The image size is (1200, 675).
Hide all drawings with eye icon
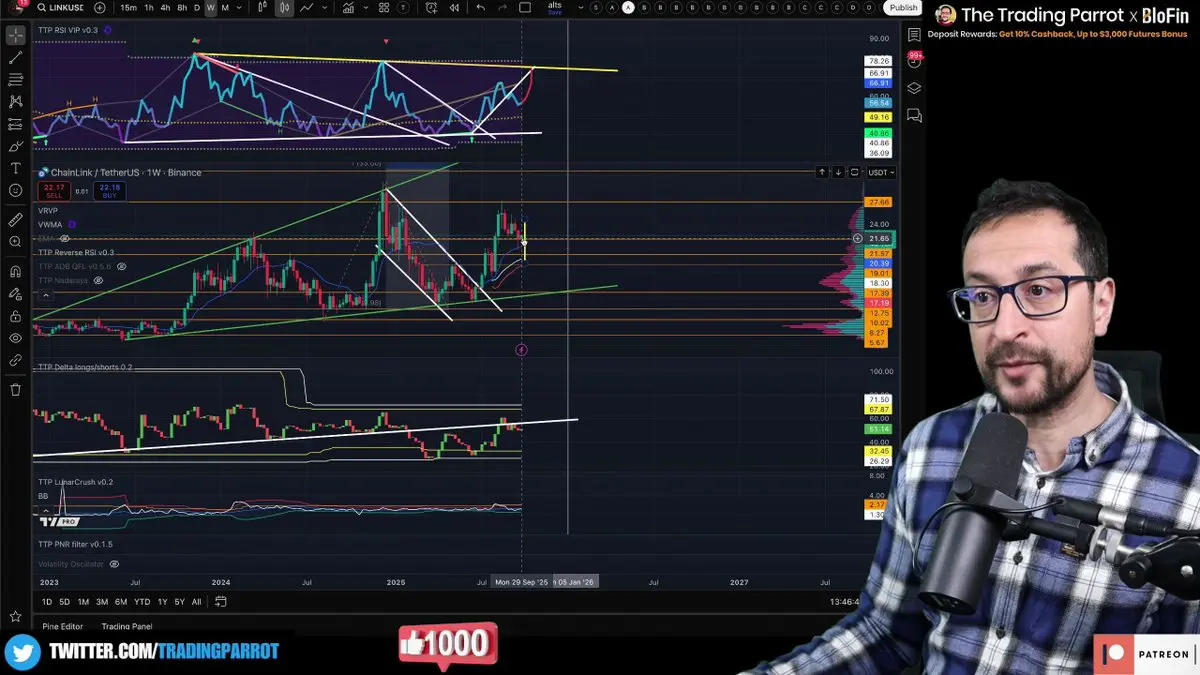pyautogui.click(x=15, y=338)
